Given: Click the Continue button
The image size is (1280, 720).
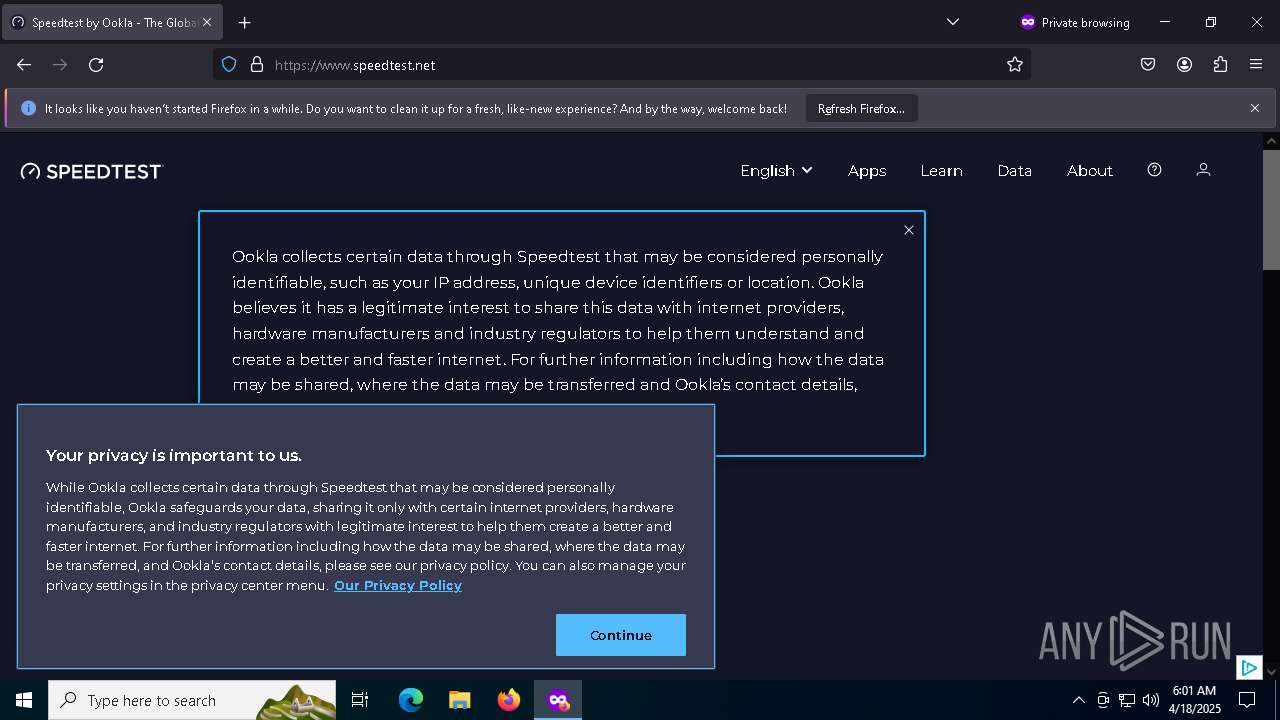Looking at the screenshot, I should click(621, 635).
